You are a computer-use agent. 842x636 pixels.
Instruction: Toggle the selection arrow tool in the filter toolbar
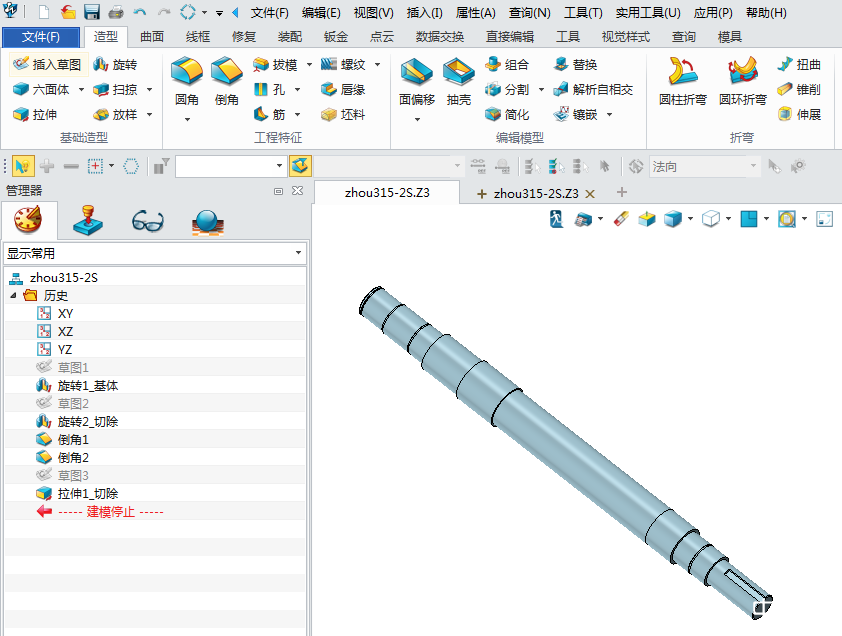[23, 166]
